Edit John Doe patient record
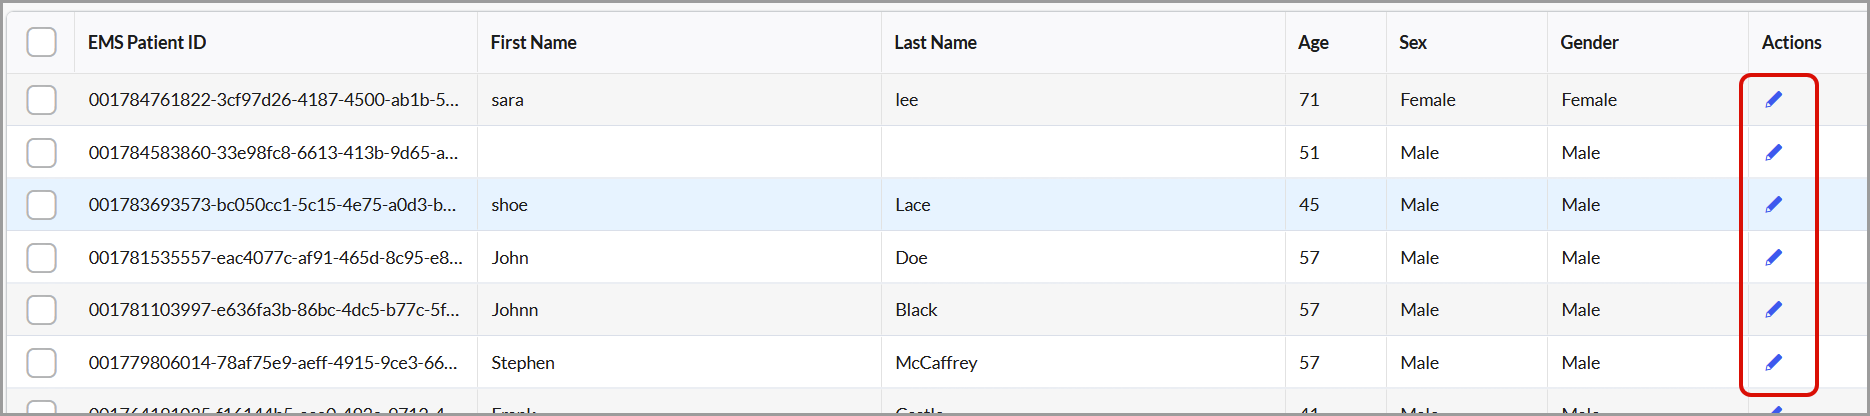The image size is (1870, 416). [x=1774, y=257]
